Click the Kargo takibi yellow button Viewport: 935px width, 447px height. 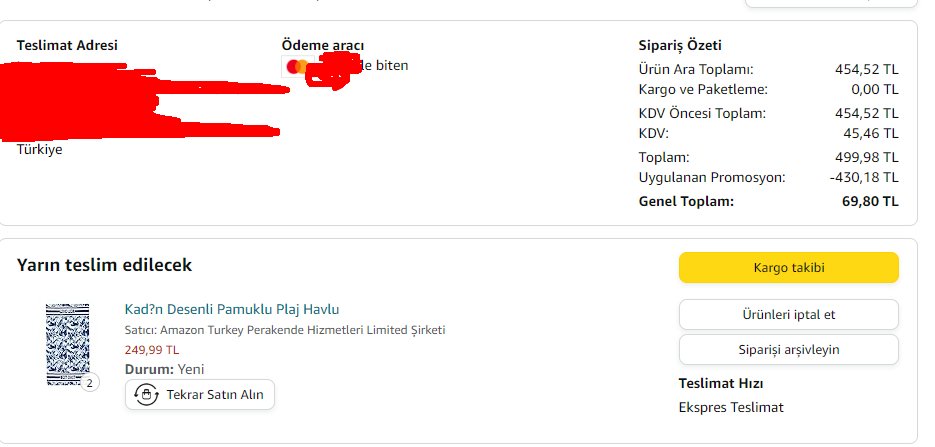(788, 267)
